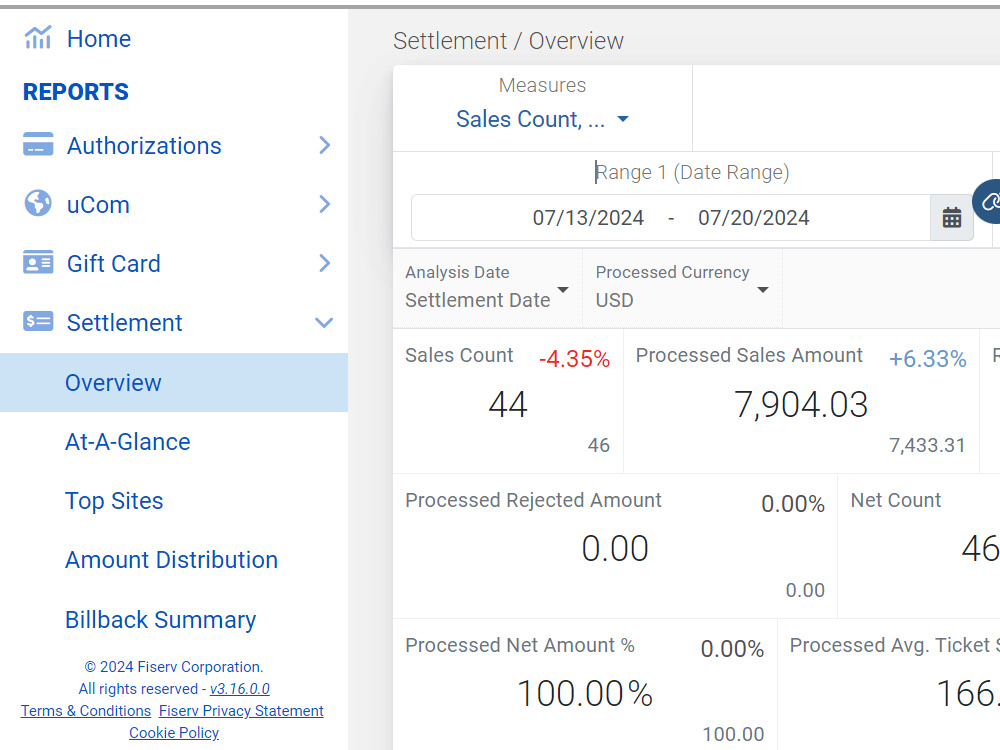Go to Amount Distribution report
The image size is (1000, 750).
pos(172,560)
